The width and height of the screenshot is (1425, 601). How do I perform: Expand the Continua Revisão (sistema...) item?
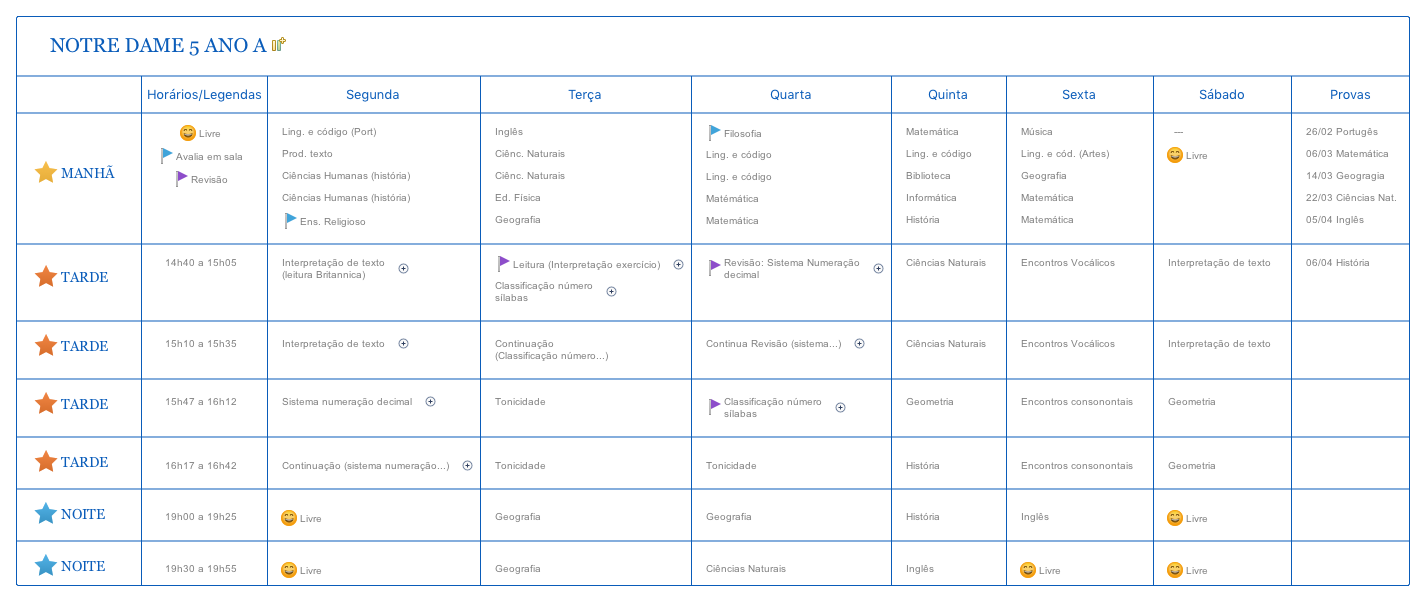[x=859, y=343]
